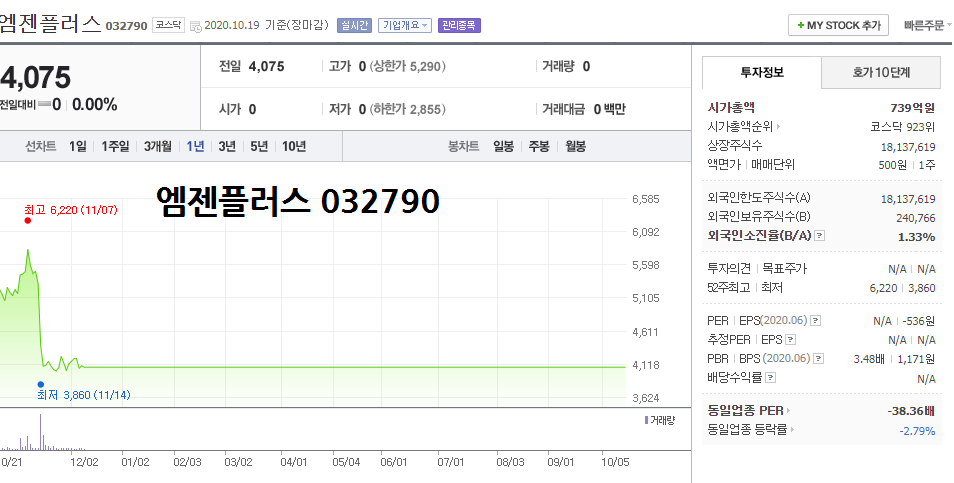Image resolution: width=954 pixels, height=483 pixels.
Task: Click the arrow beside 동일업종 PER
Action: pos(789,411)
